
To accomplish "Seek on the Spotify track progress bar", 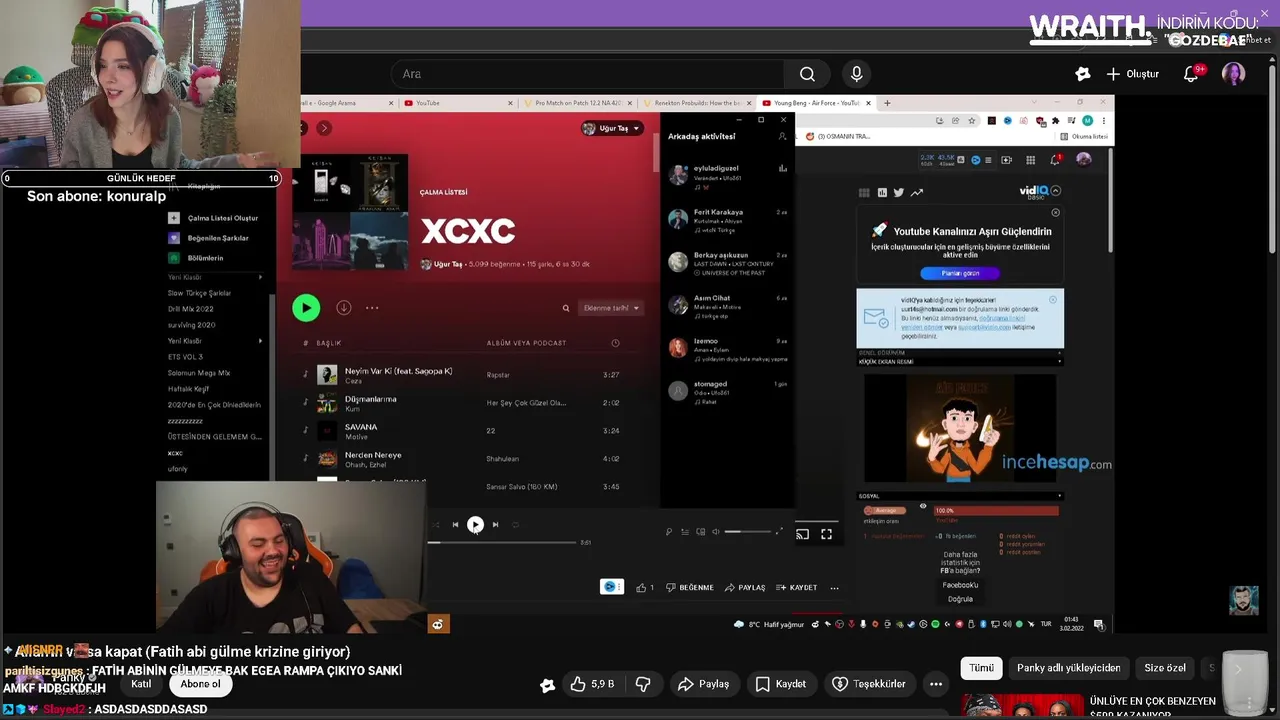I will 503,542.
